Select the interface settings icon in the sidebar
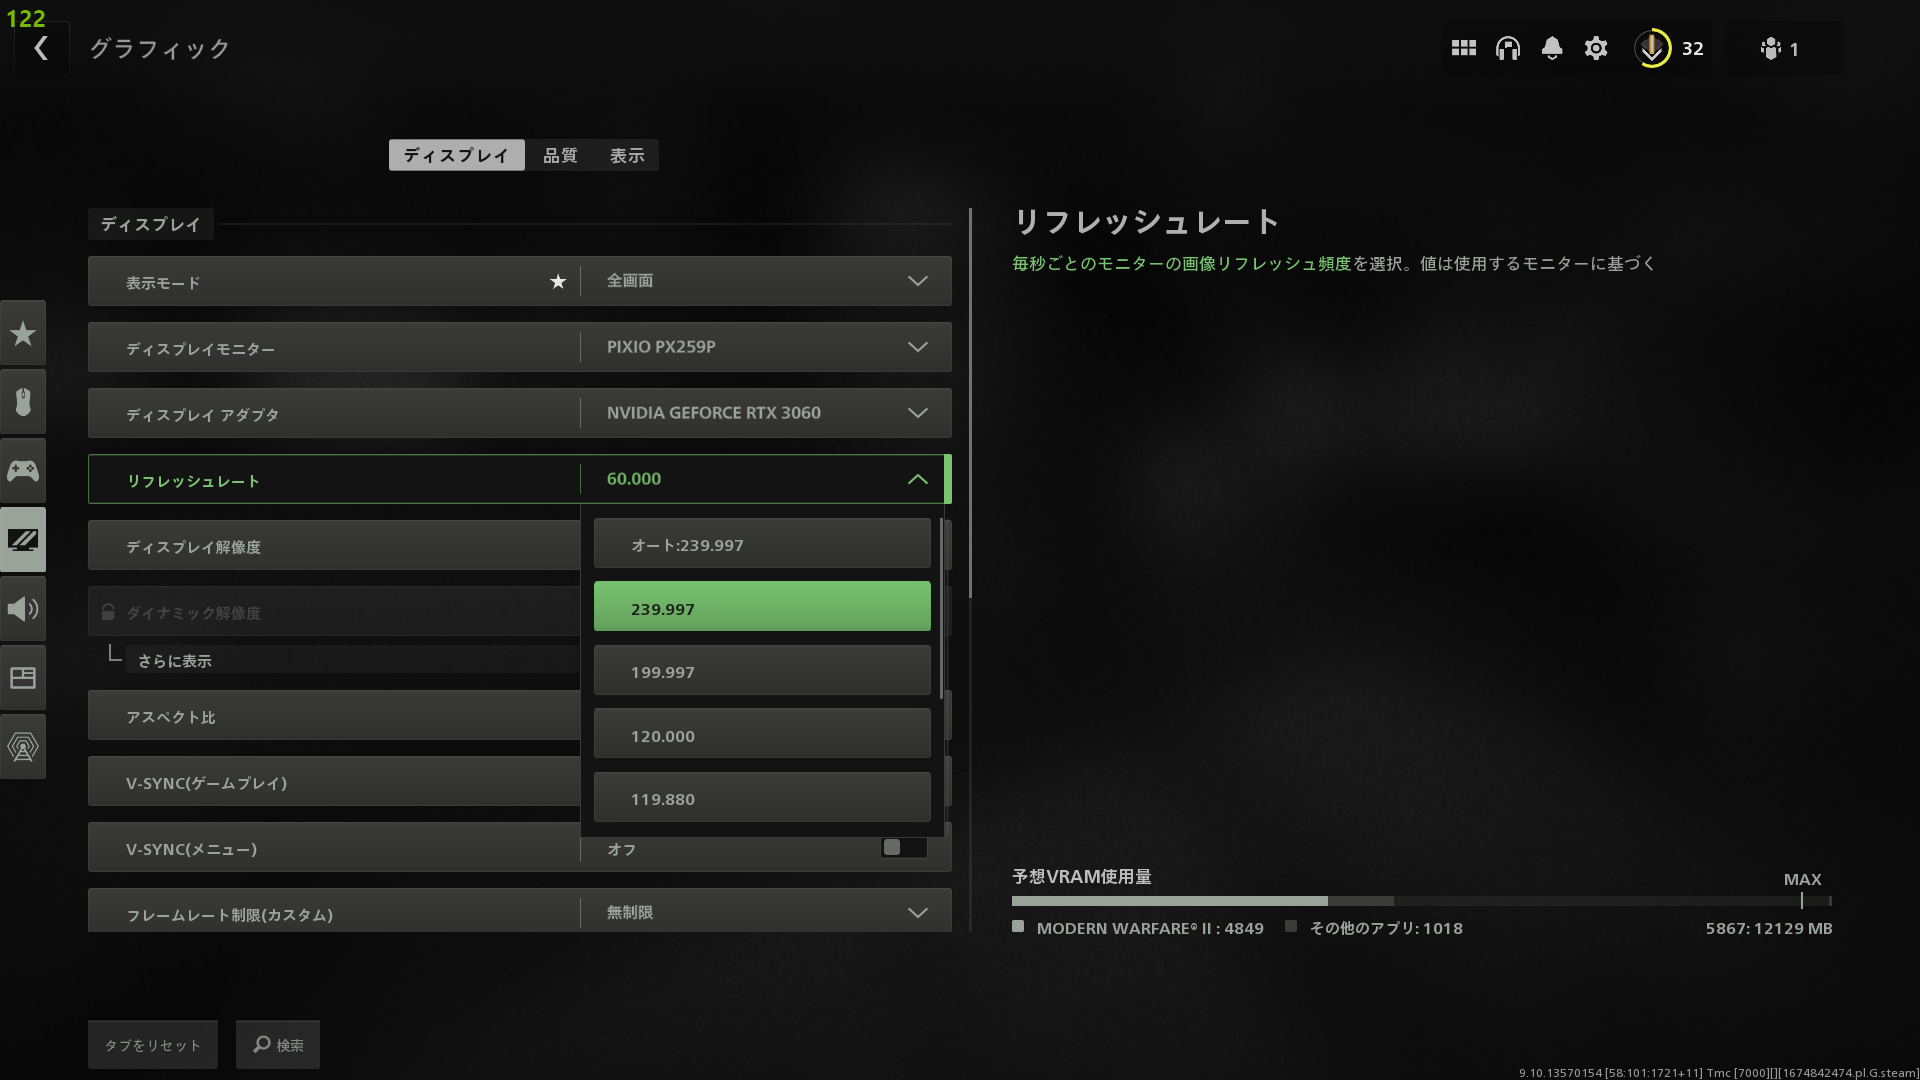 pos(23,677)
